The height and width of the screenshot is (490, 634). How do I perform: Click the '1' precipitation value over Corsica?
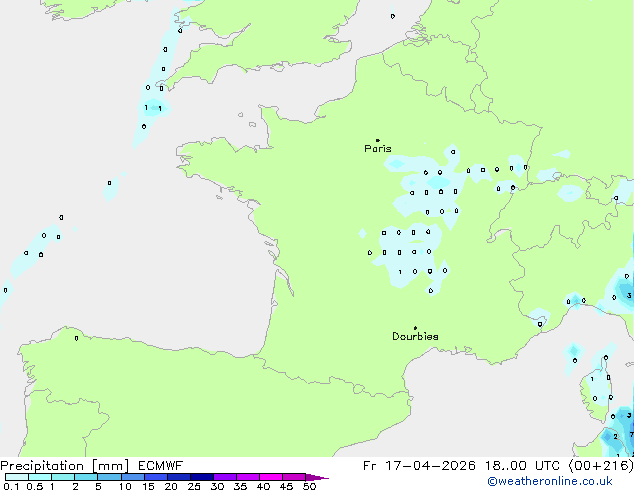[x=592, y=379]
